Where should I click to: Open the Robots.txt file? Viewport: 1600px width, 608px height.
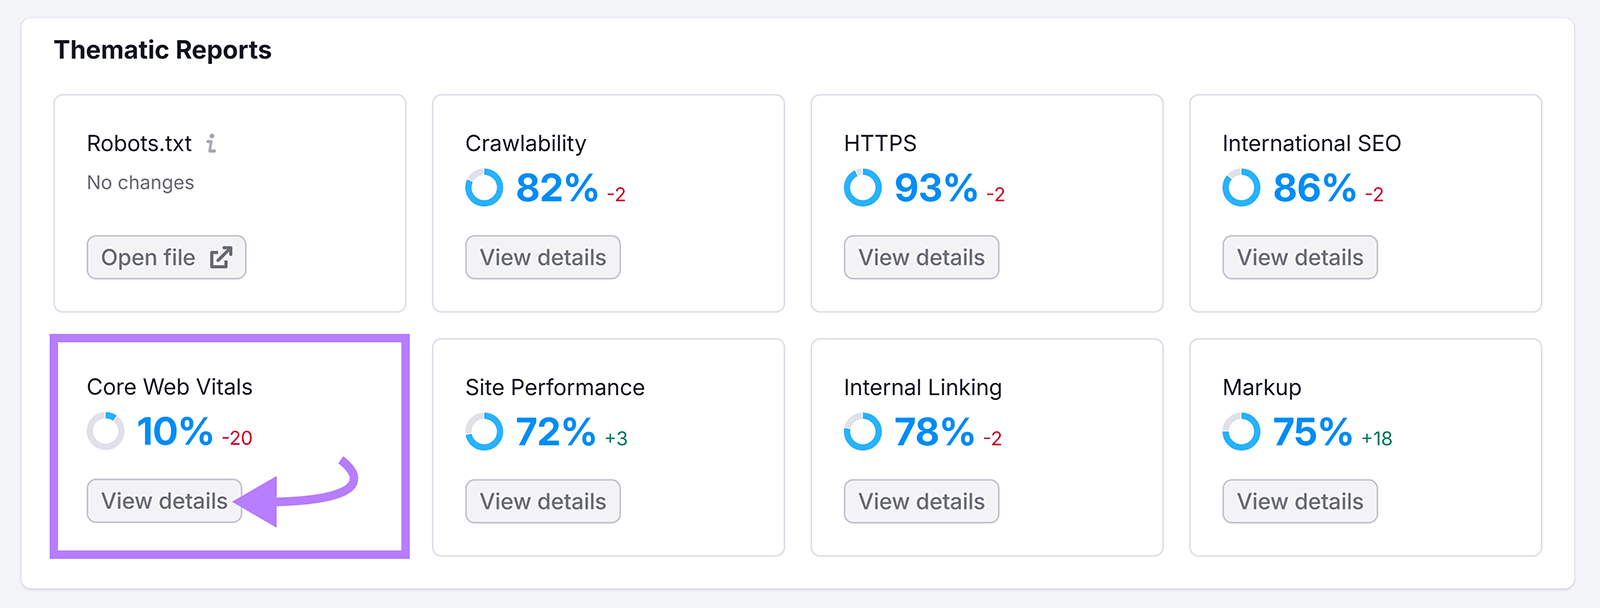pyautogui.click(x=166, y=256)
